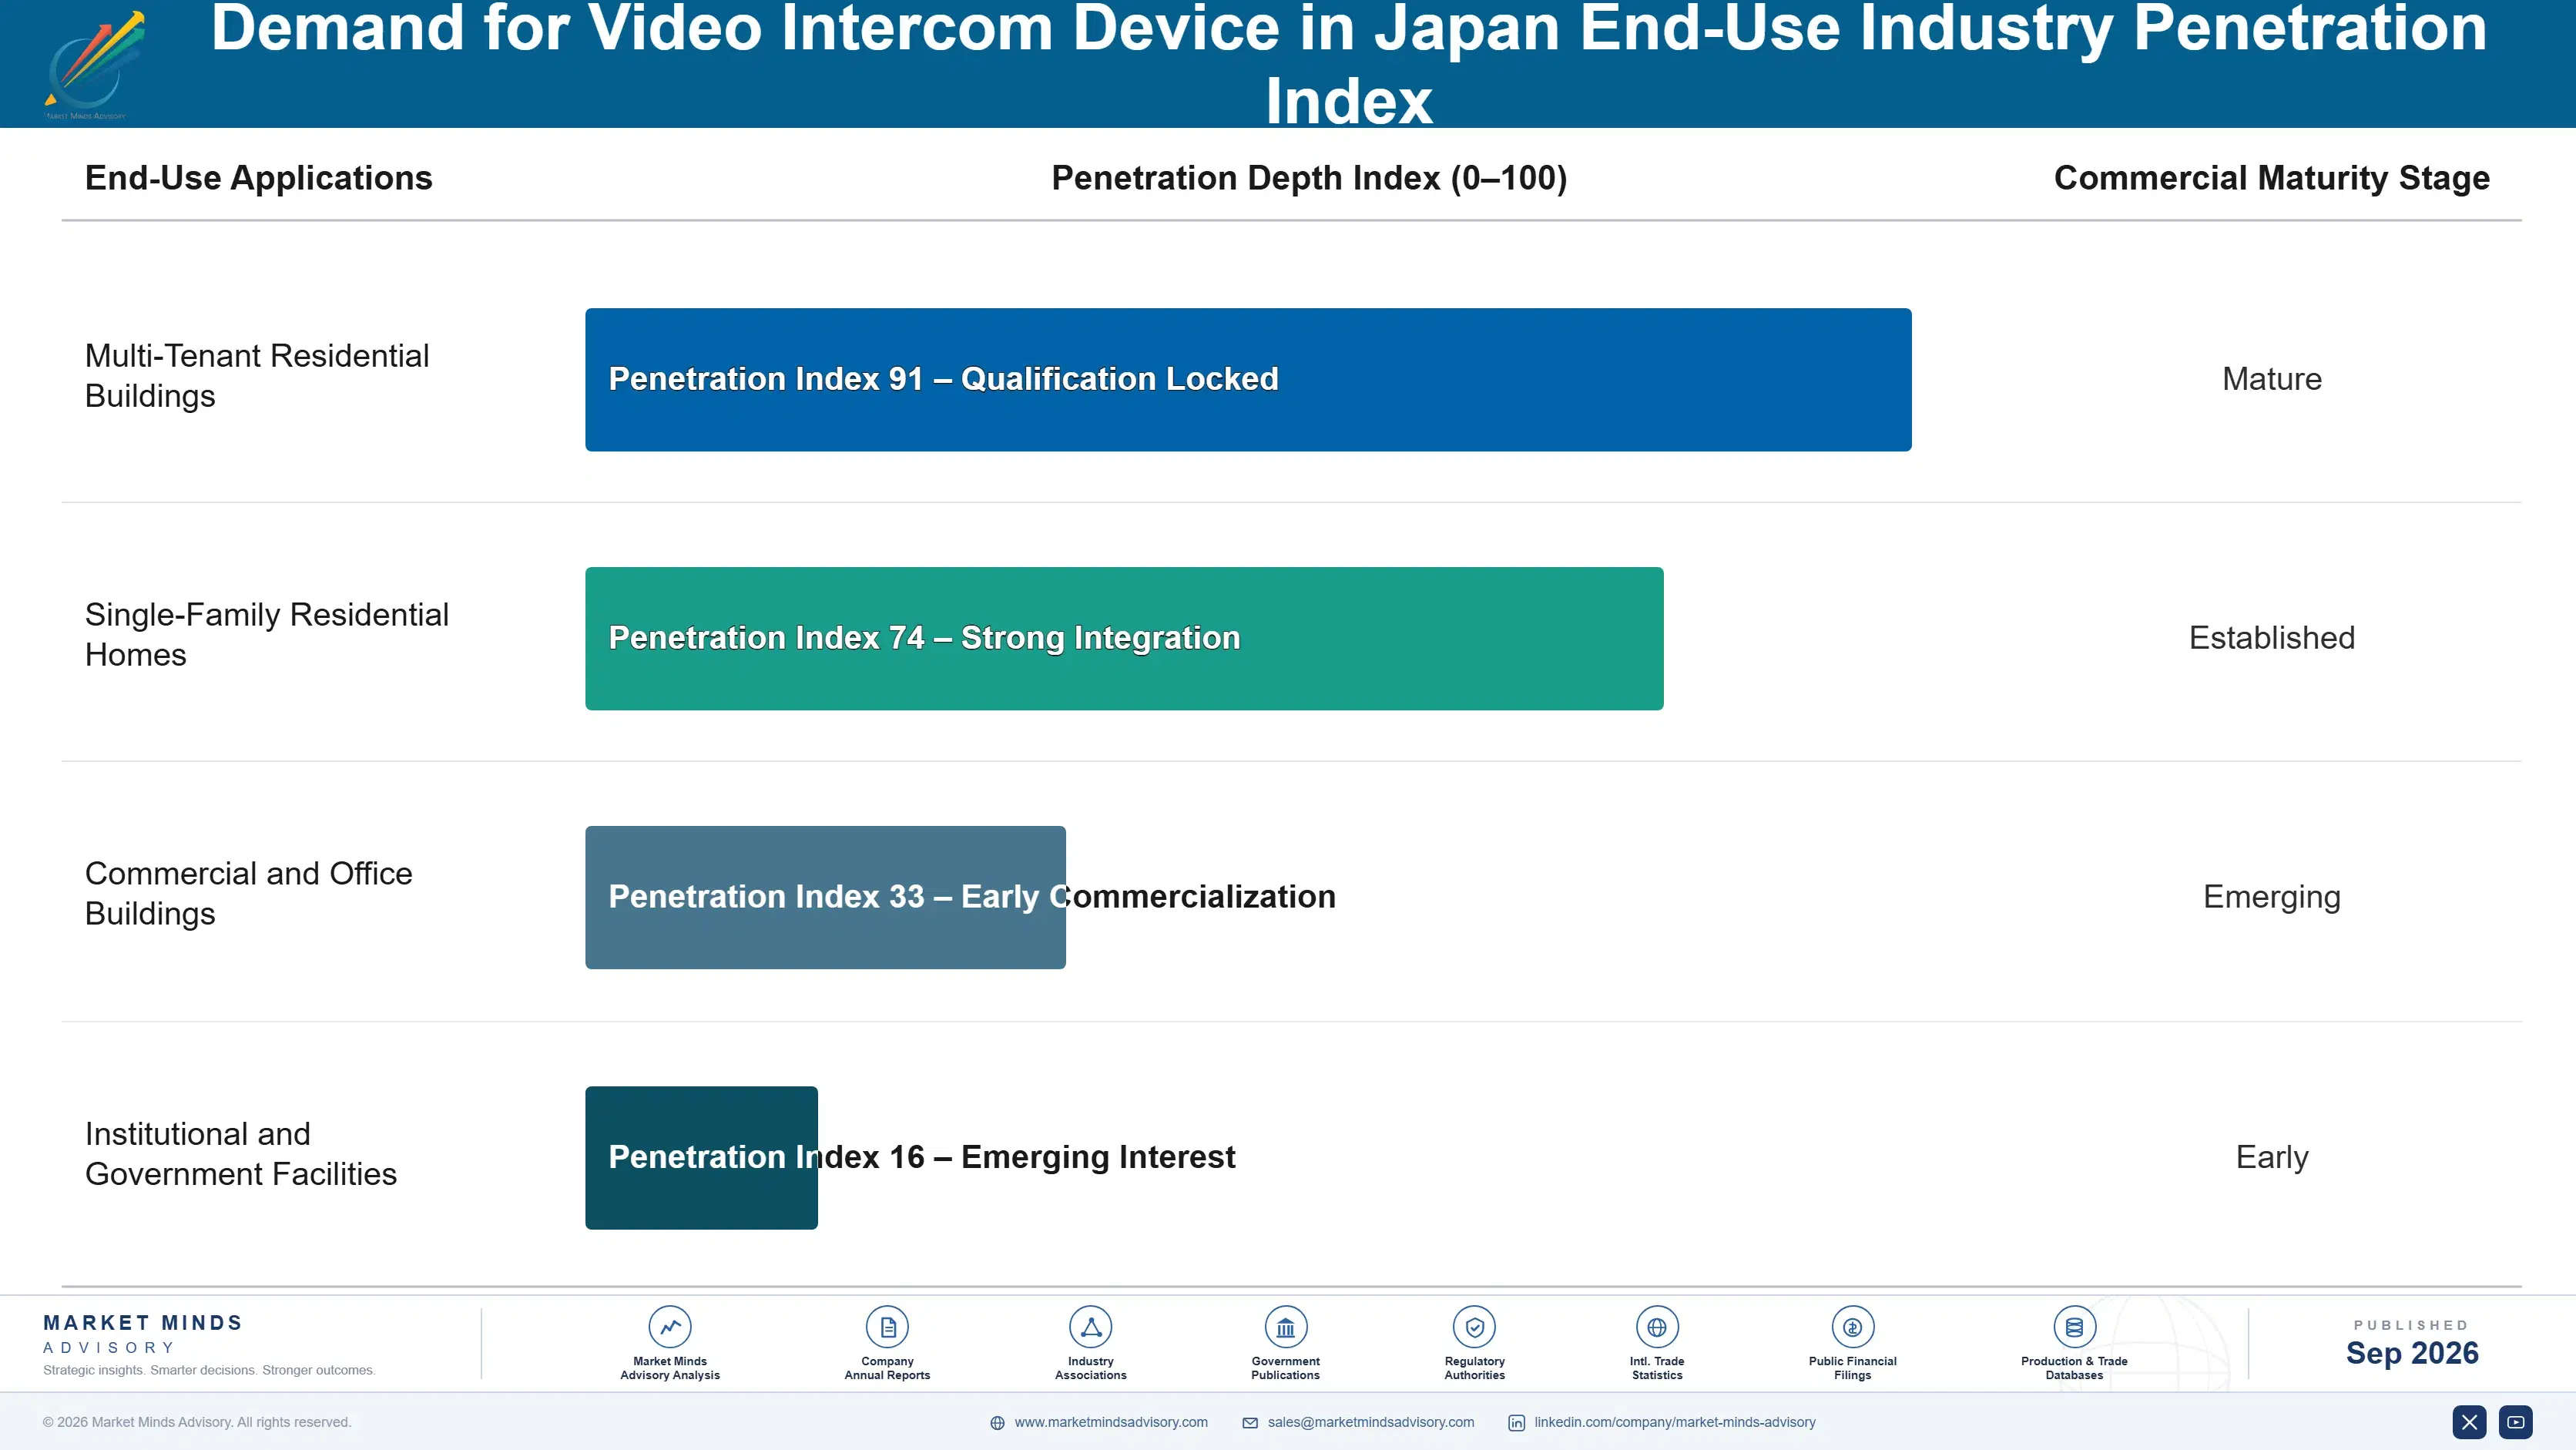Click the X social media icon
Screen dimensions: 2576x1450
coord(2469,1422)
